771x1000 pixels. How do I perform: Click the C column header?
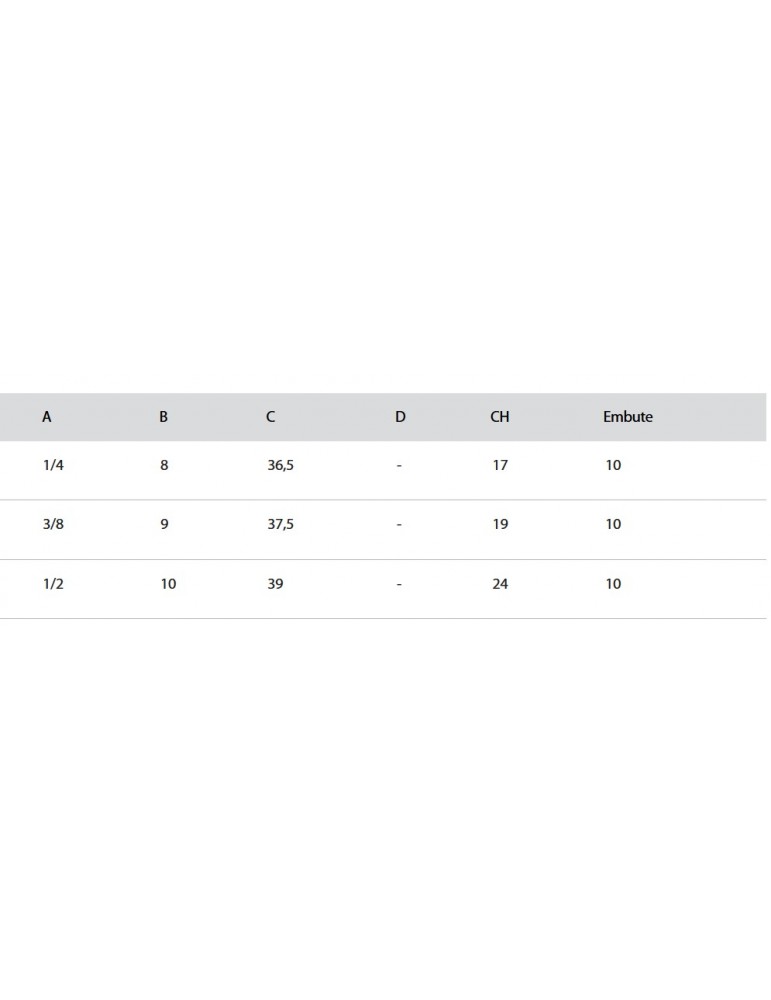pos(271,417)
